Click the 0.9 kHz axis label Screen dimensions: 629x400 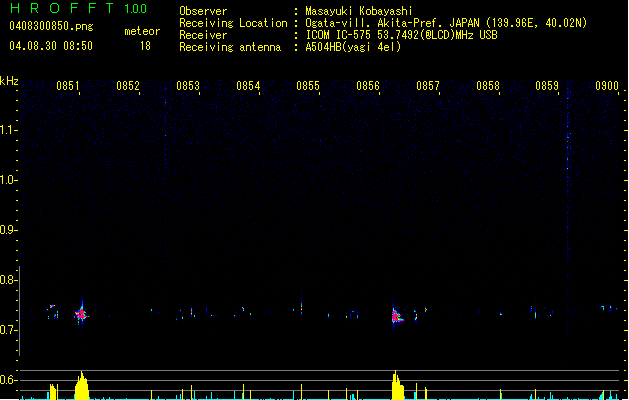[x=8, y=230]
